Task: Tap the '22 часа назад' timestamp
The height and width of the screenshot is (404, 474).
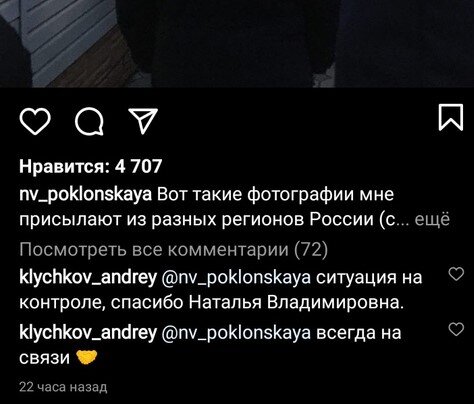Action: pos(63,387)
